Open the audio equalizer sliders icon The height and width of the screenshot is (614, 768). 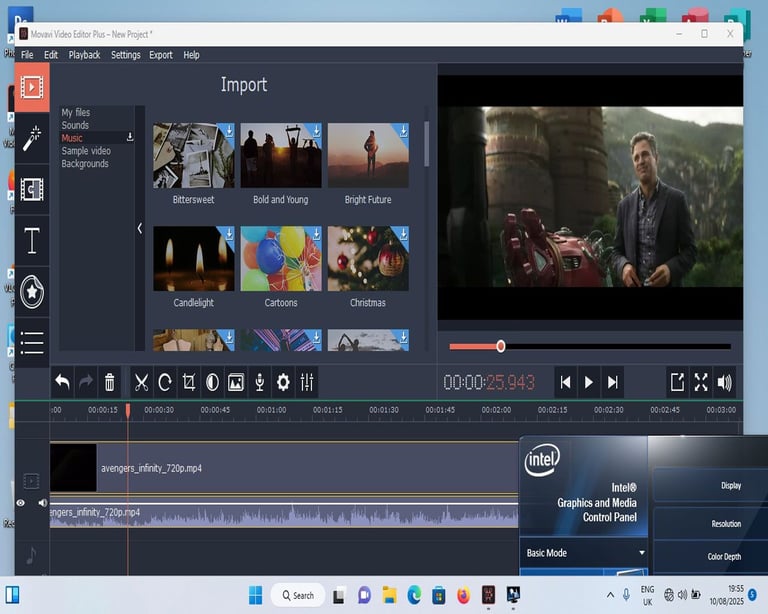pyautogui.click(x=307, y=382)
